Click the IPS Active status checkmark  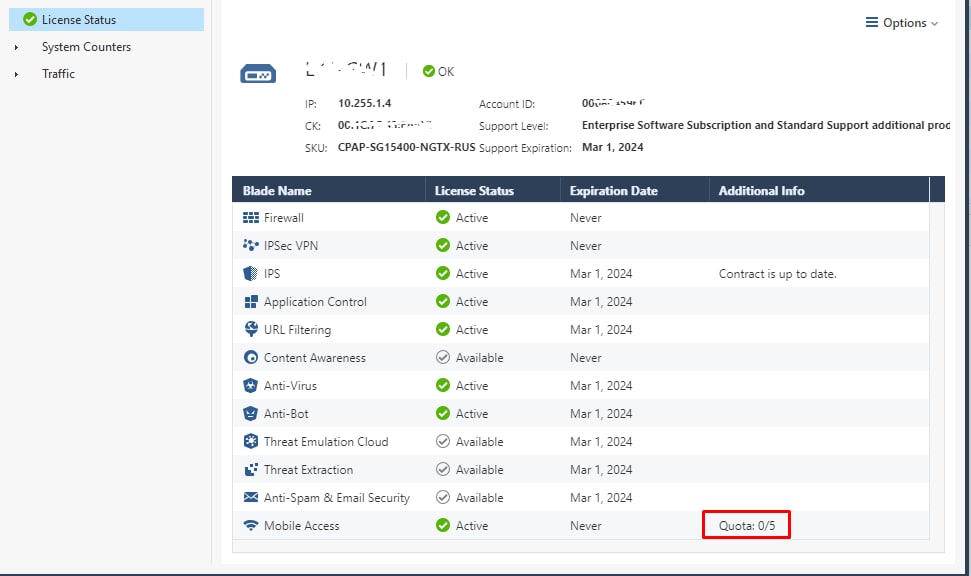[443, 273]
